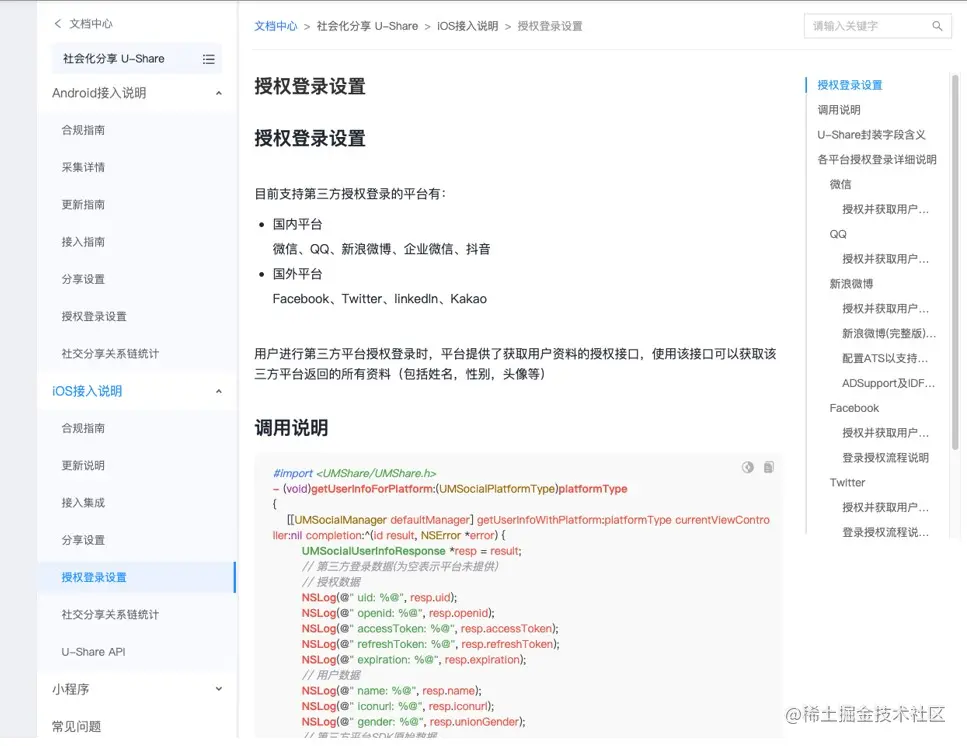The image size is (967, 746).
Task: Open 采集详情 in sidebar
Action: [83, 167]
